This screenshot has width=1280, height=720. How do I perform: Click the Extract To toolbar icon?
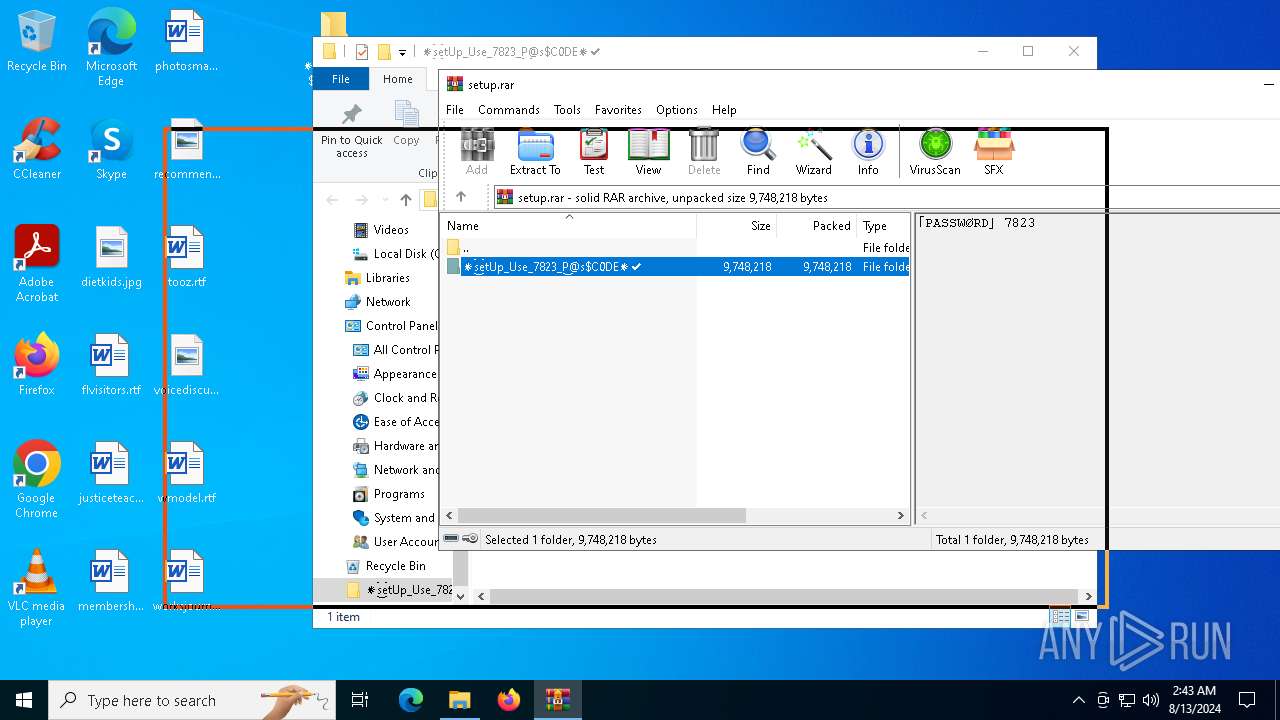pyautogui.click(x=535, y=152)
